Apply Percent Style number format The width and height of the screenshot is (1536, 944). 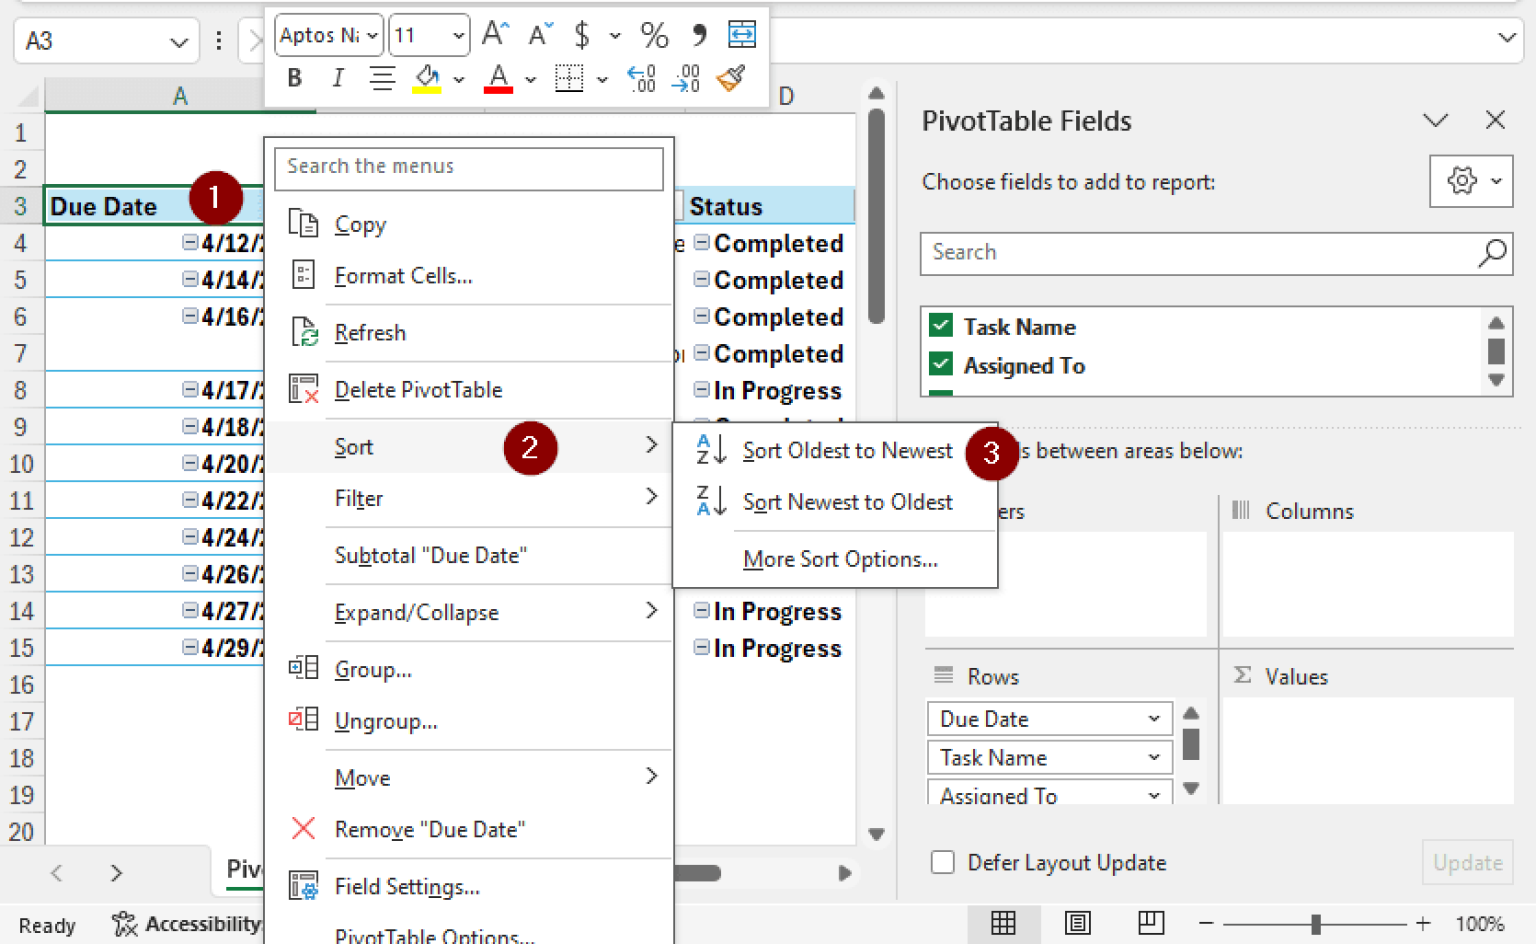point(654,36)
